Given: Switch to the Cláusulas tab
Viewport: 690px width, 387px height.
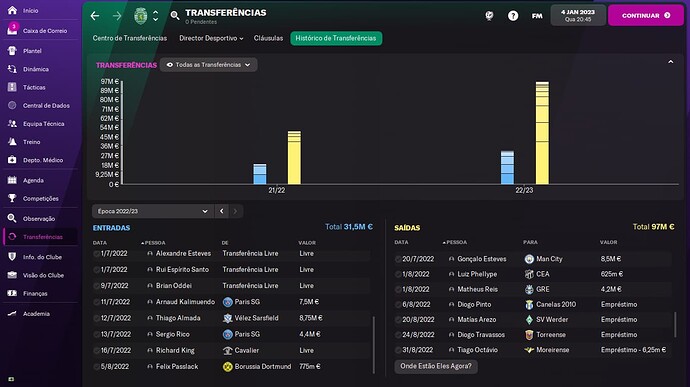Looking at the screenshot, I should (x=268, y=38).
